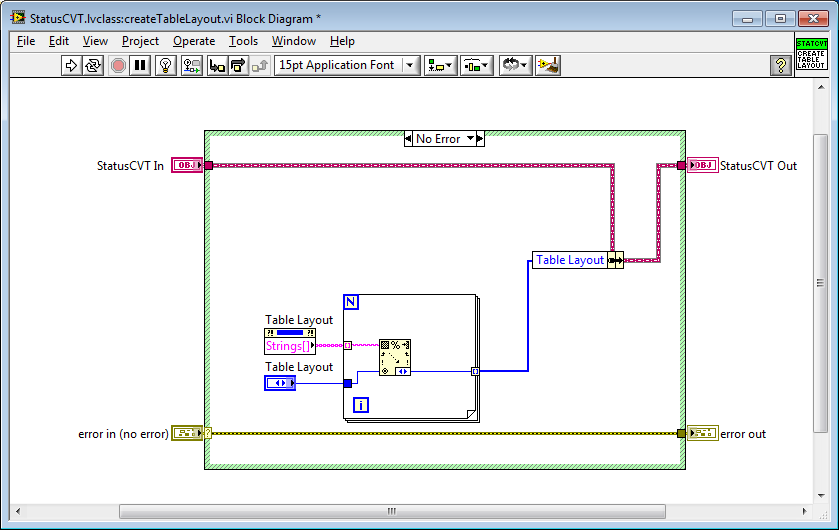
Task: Click the Run arrow button
Action: 71,65
